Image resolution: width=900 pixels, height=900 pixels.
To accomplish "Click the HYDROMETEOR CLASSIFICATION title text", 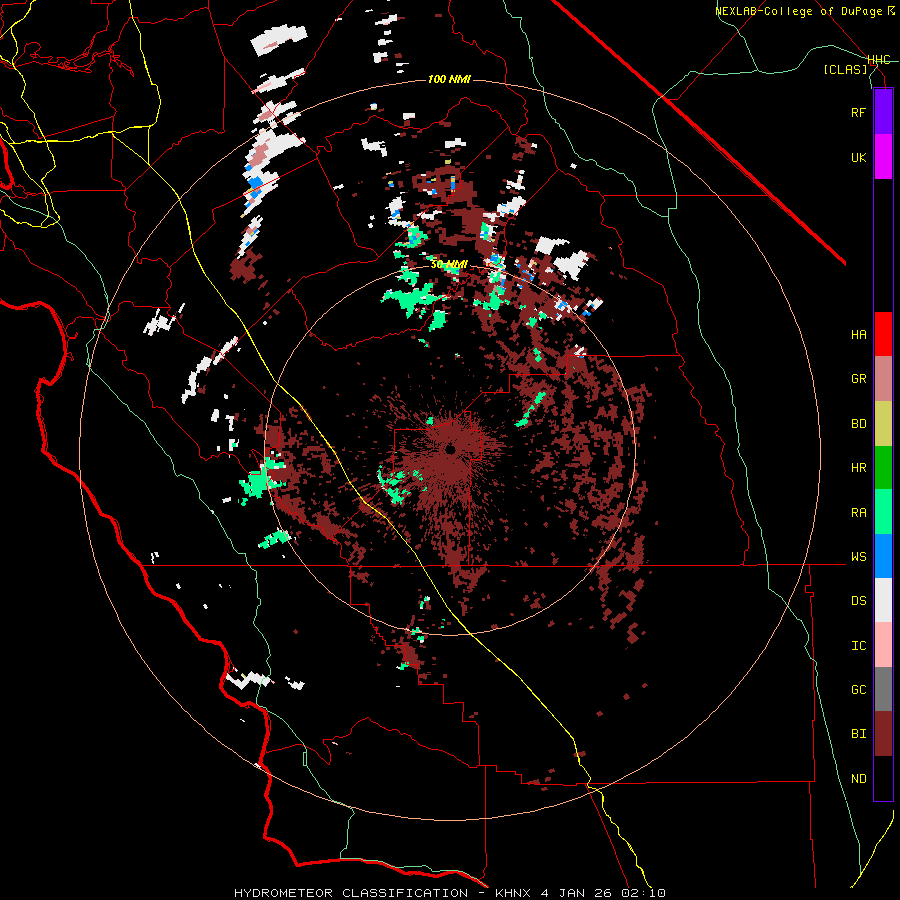I will tap(351, 893).
